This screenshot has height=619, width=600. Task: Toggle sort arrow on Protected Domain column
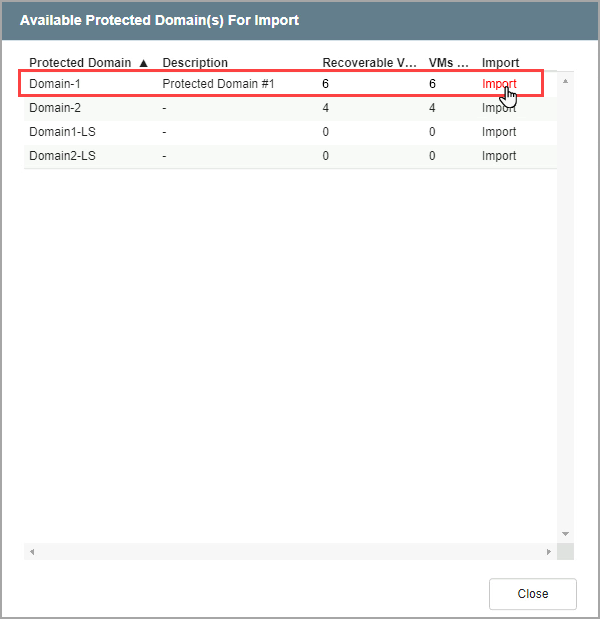(143, 63)
